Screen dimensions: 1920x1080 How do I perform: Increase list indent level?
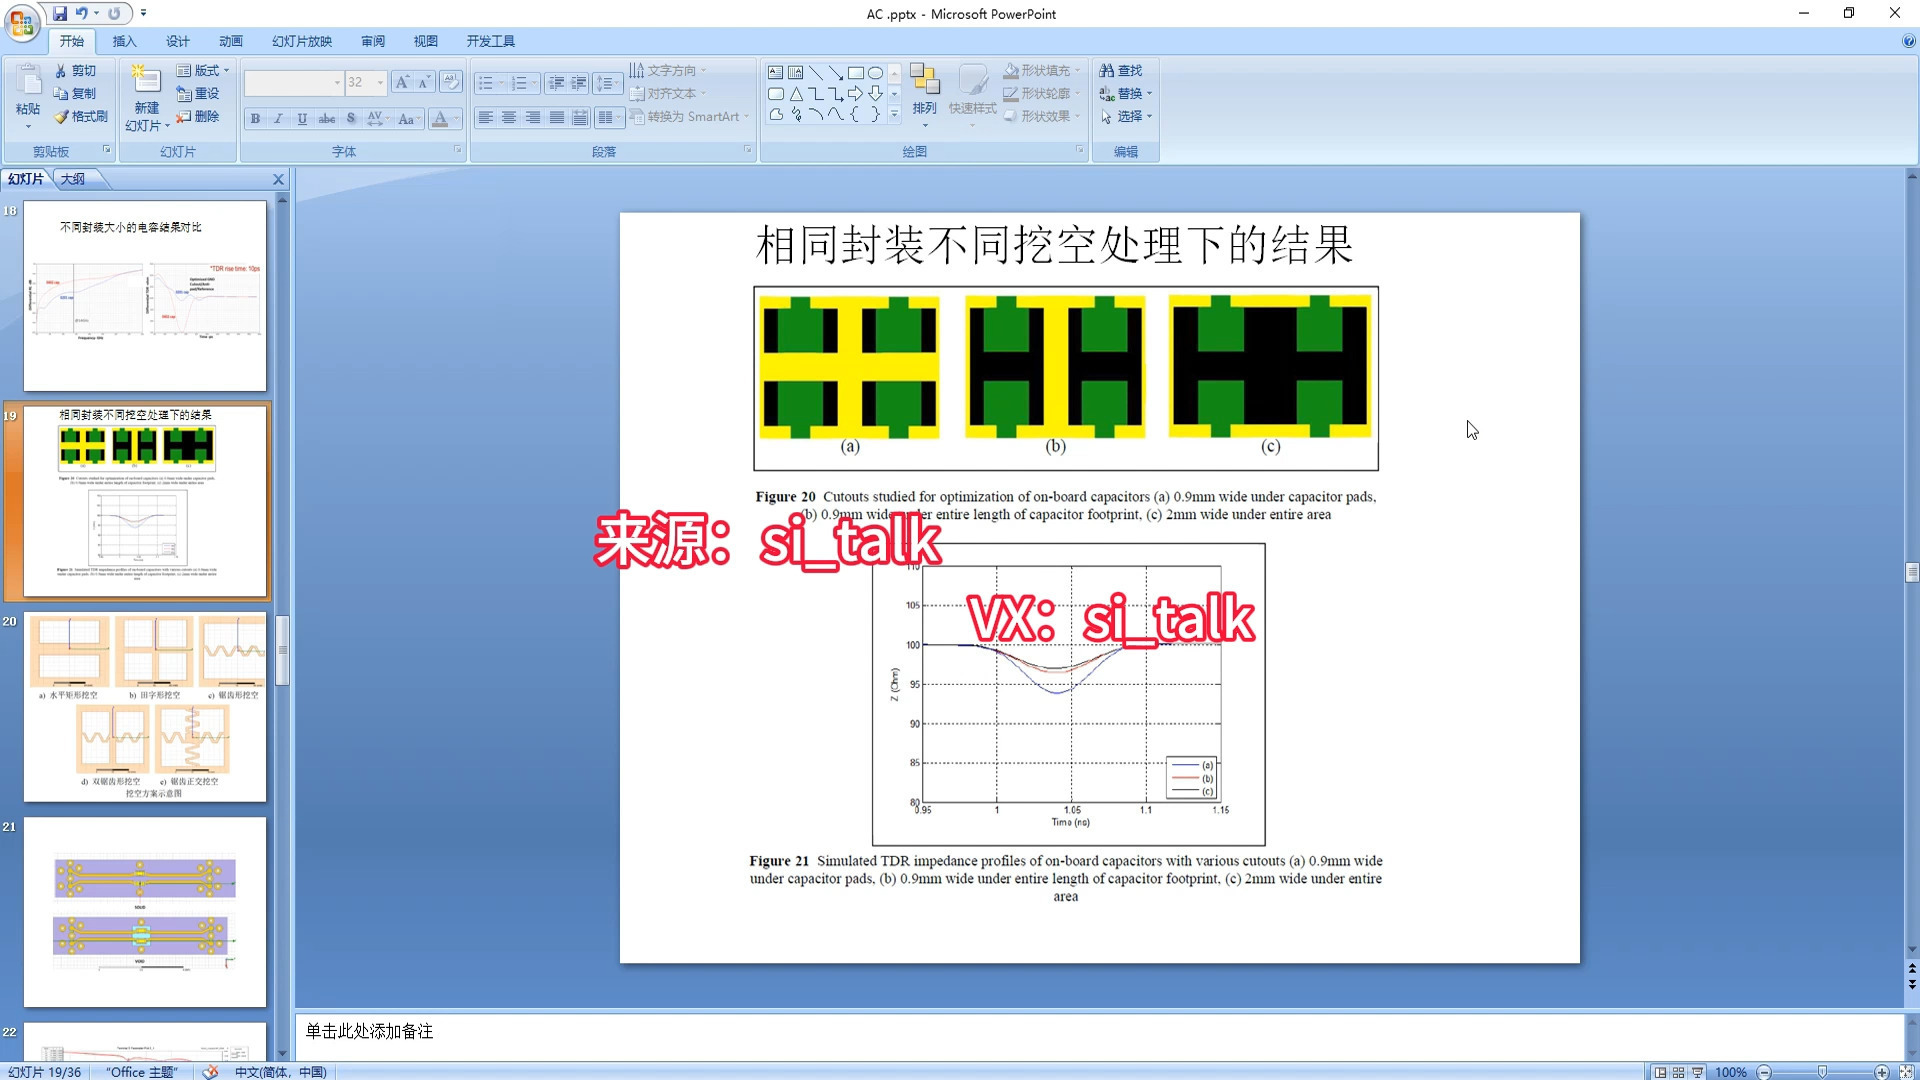tap(579, 82)
